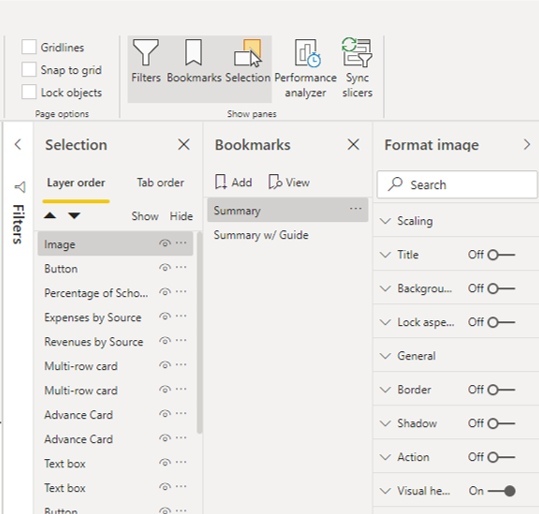This screenshot has width=539, height=514.
Task: Click the Hide all layers button
Action: pos(181,216)
